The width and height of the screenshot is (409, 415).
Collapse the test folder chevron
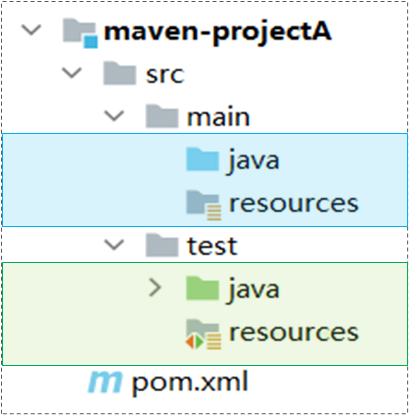pyautogui.click(x=114, y=245)
